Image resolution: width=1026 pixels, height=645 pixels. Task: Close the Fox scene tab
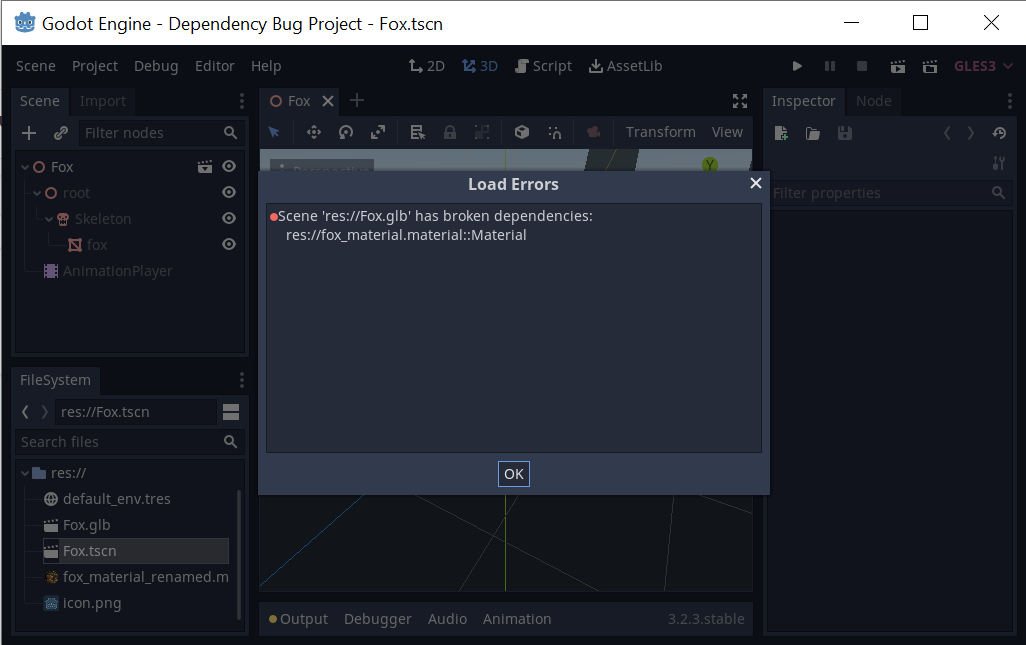click(x=328, y=101)
